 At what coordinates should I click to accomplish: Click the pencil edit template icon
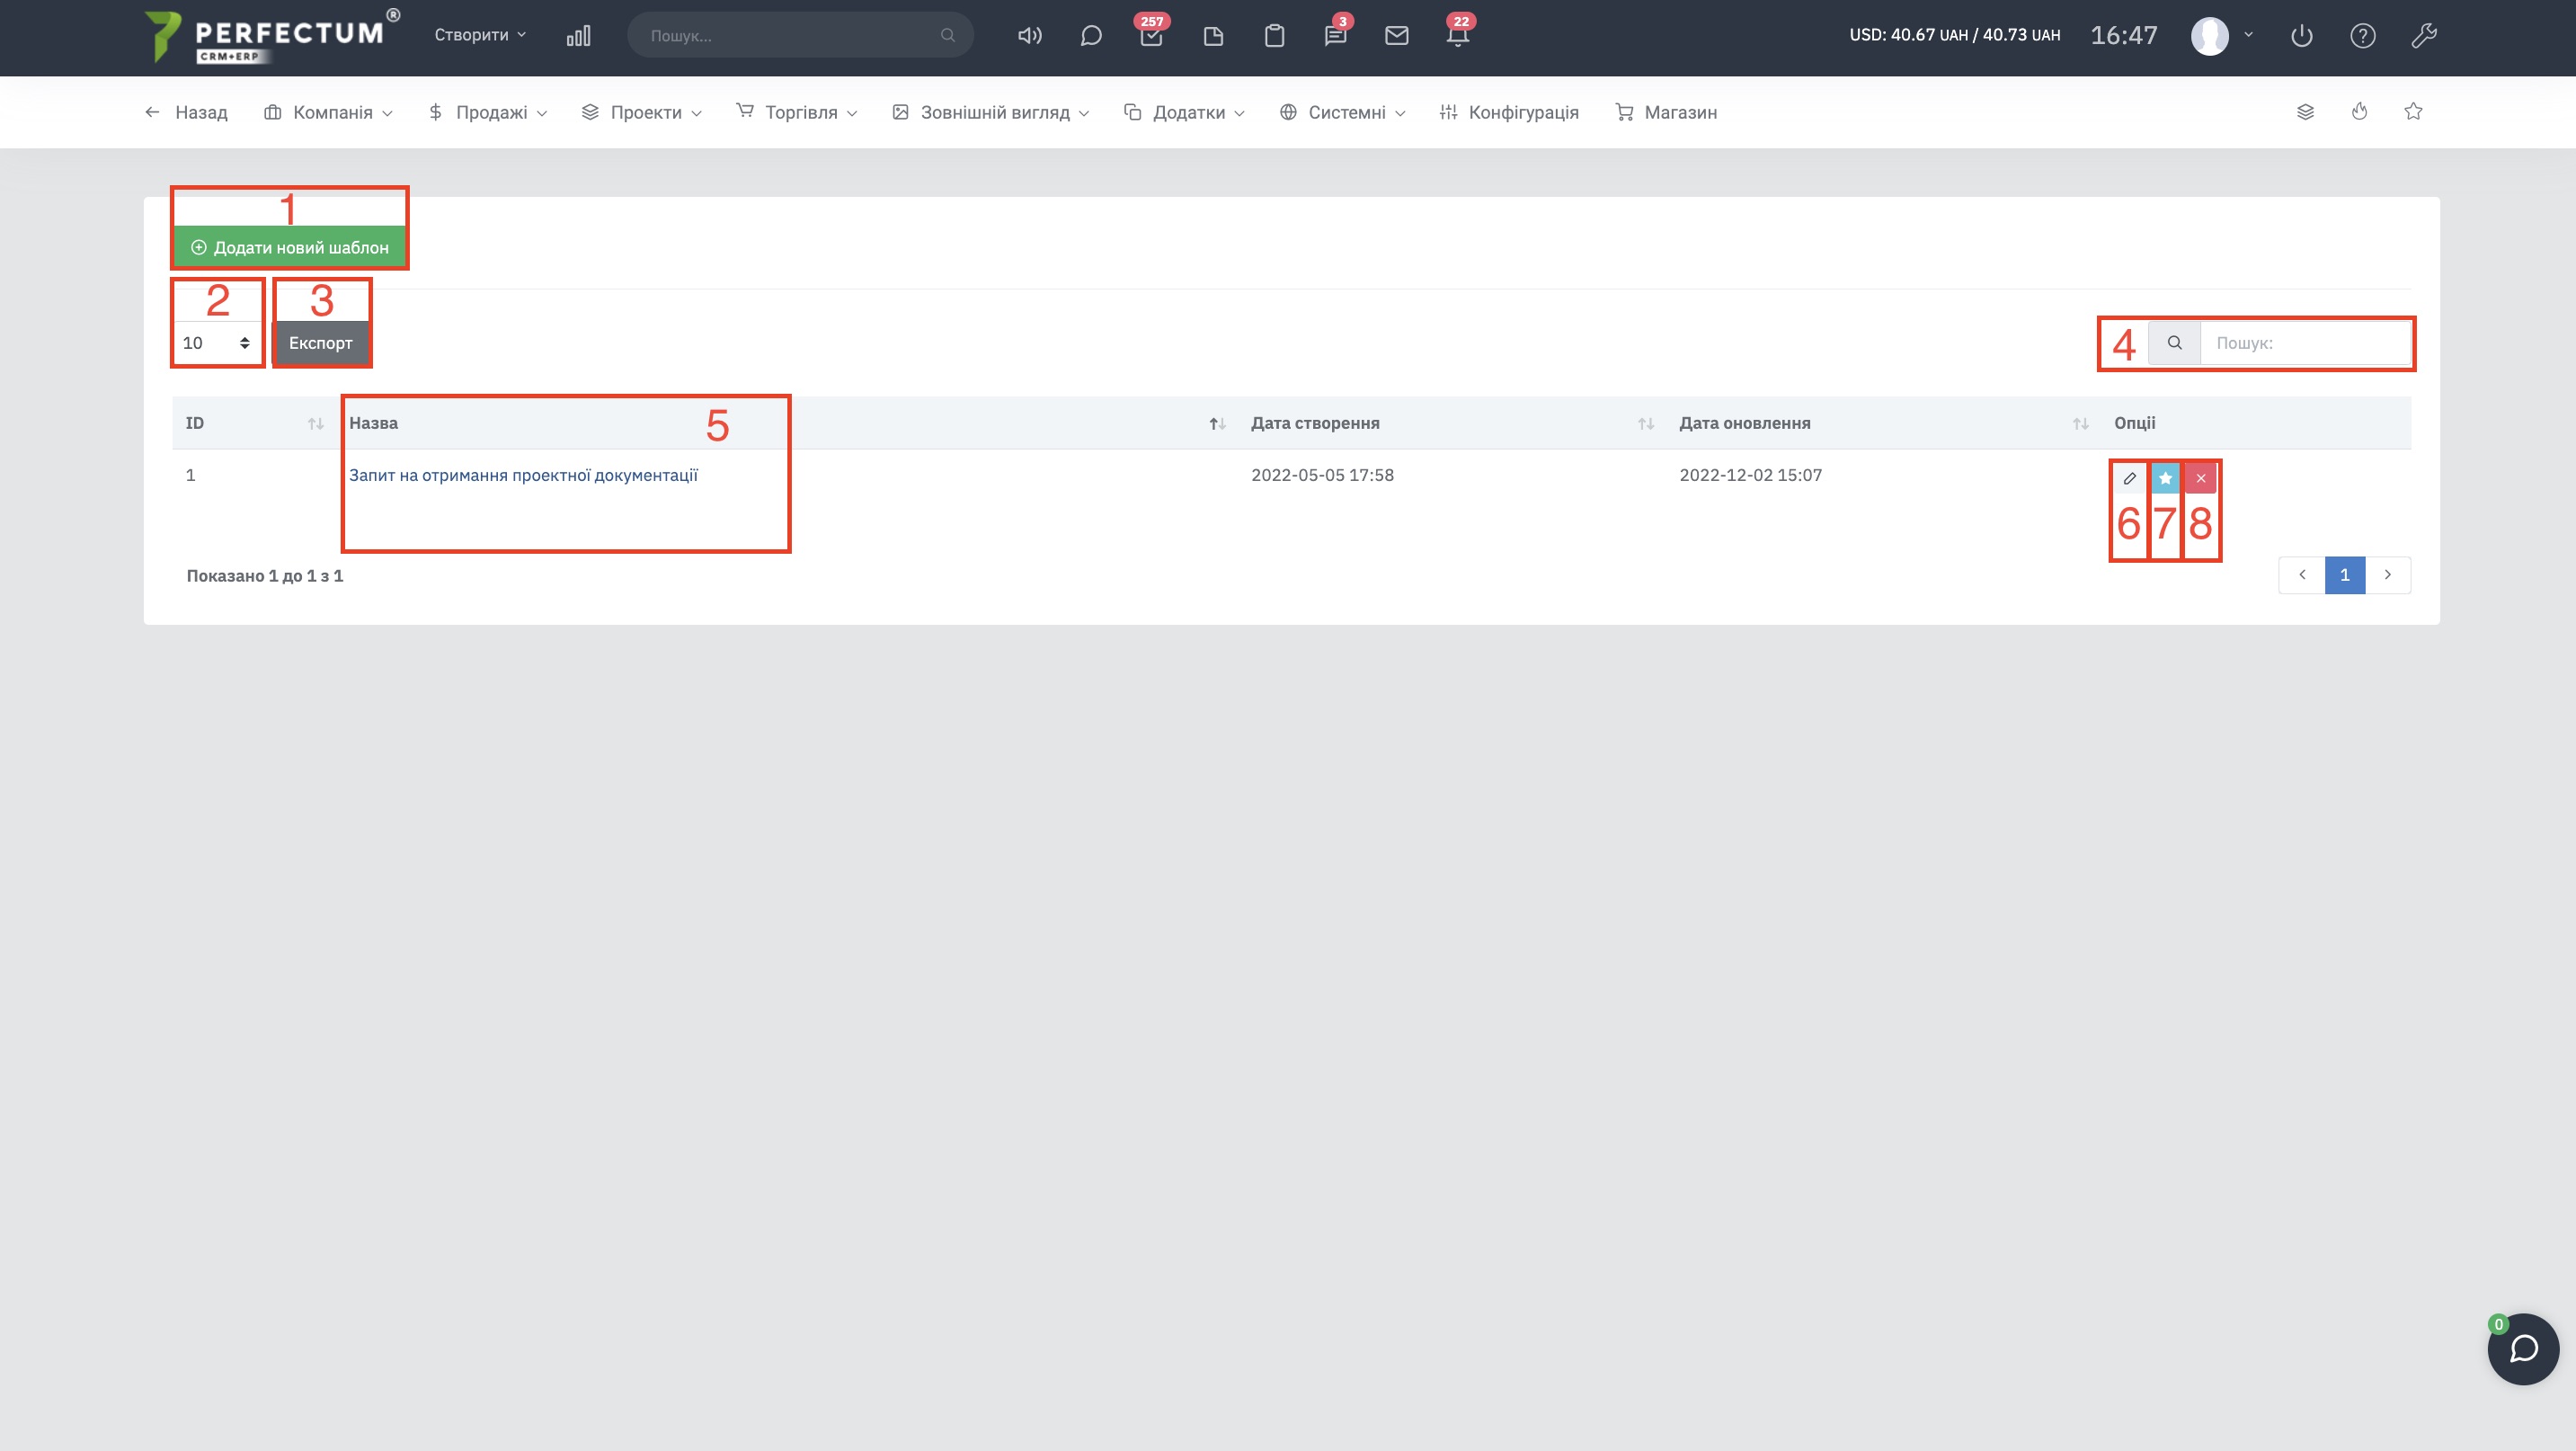pos(2129,478)
